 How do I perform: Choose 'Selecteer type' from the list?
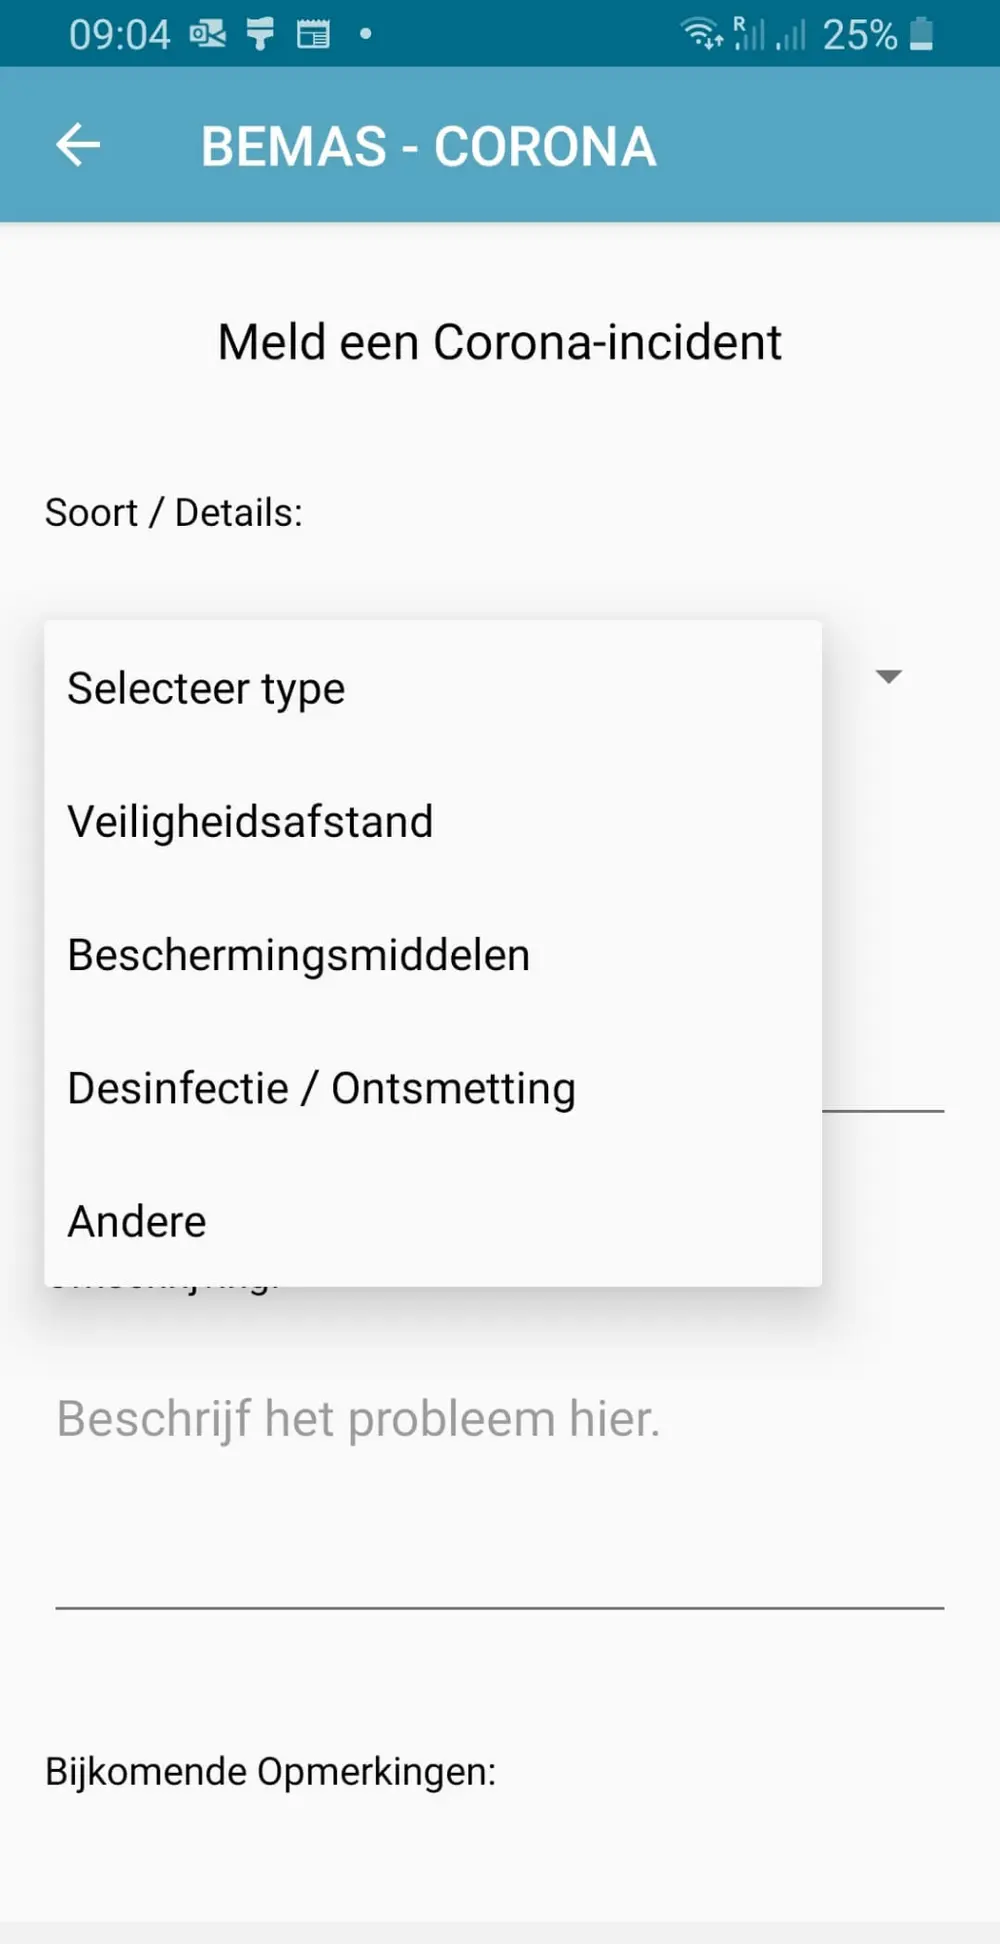pyautogui.click(x=205, y=687)
